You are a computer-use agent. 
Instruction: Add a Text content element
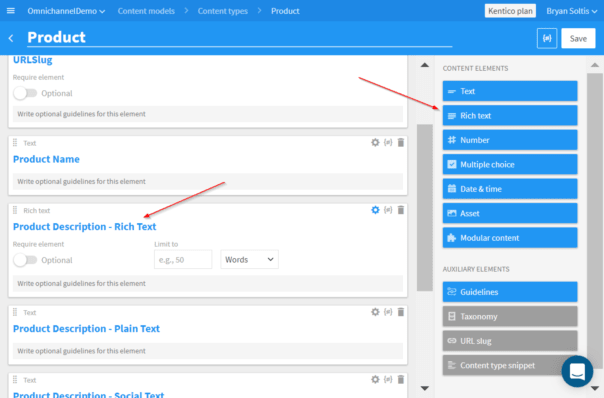510,91
